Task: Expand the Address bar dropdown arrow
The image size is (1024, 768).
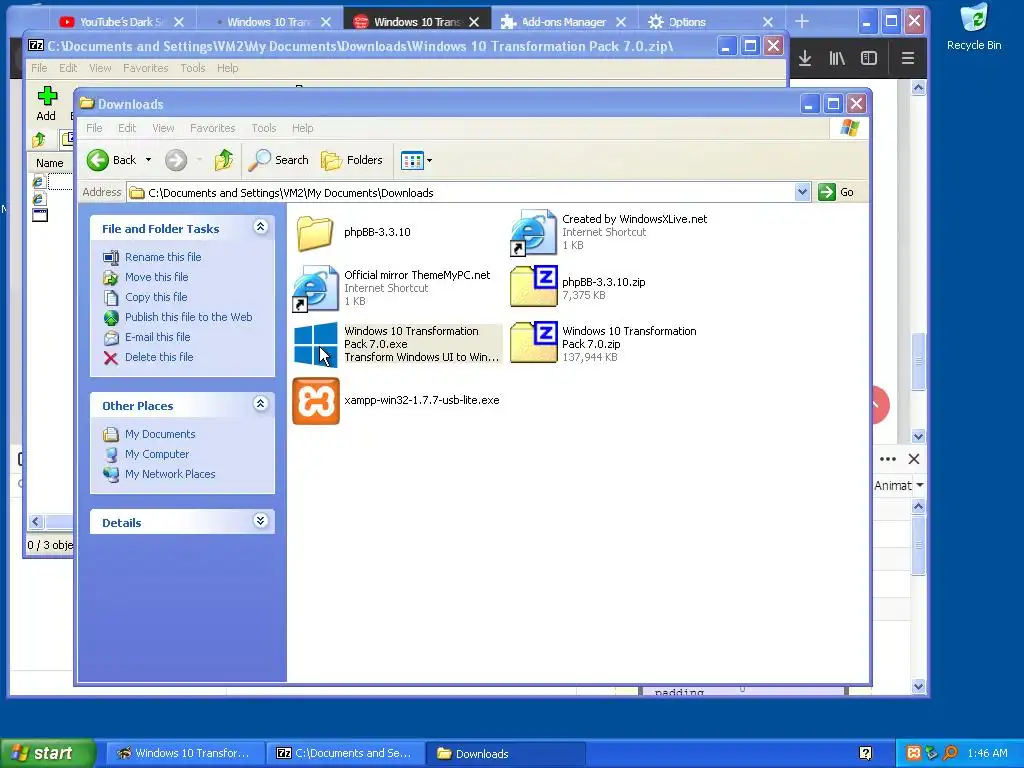Action: point(802,192)
